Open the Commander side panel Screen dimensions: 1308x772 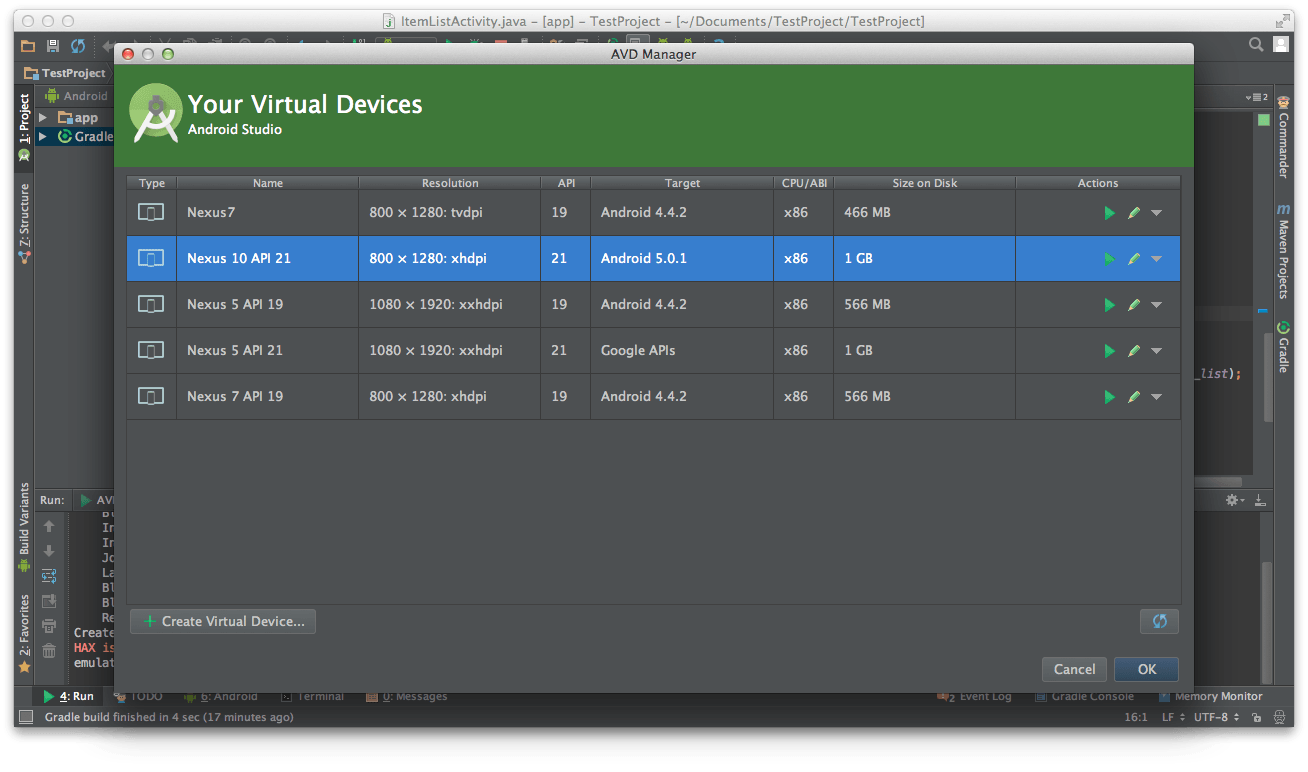1283,137
